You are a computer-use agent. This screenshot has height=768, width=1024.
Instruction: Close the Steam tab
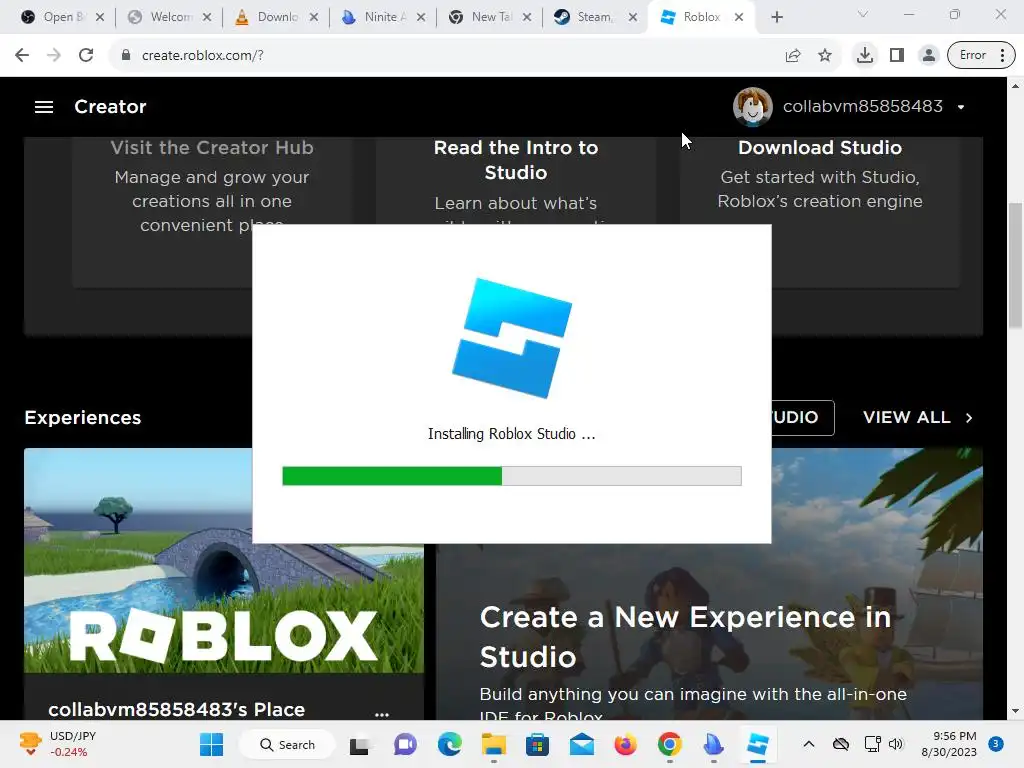(x=633, y=18)
